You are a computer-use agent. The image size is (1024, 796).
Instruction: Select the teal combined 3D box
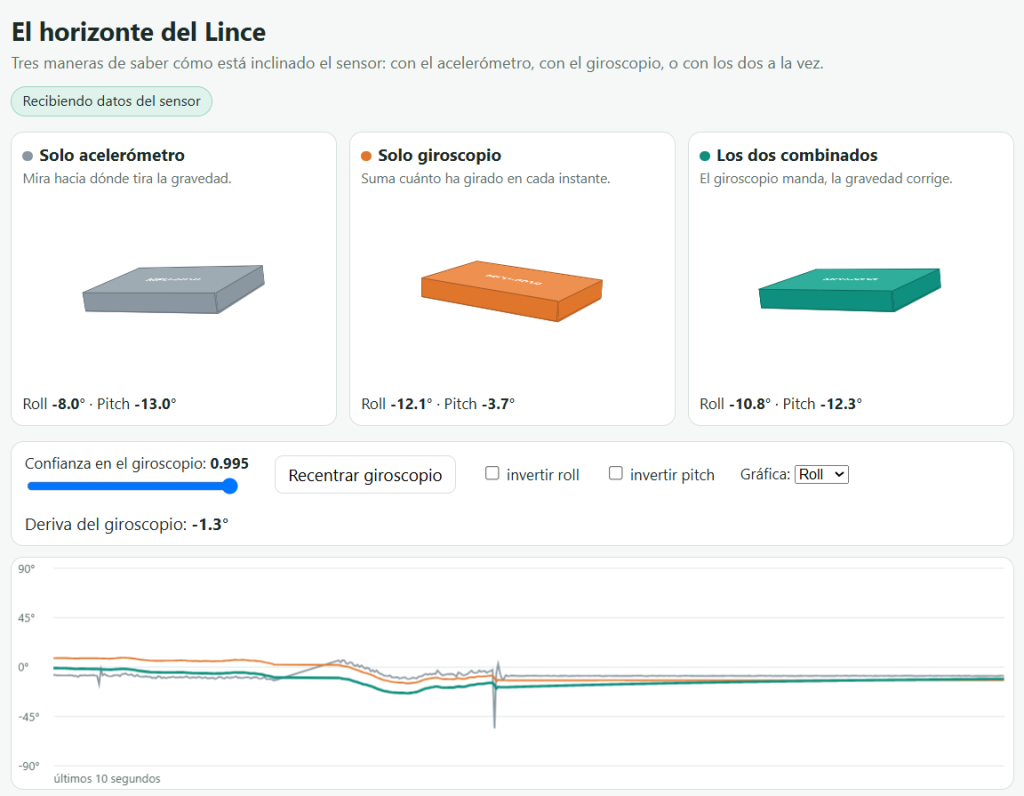850,289
